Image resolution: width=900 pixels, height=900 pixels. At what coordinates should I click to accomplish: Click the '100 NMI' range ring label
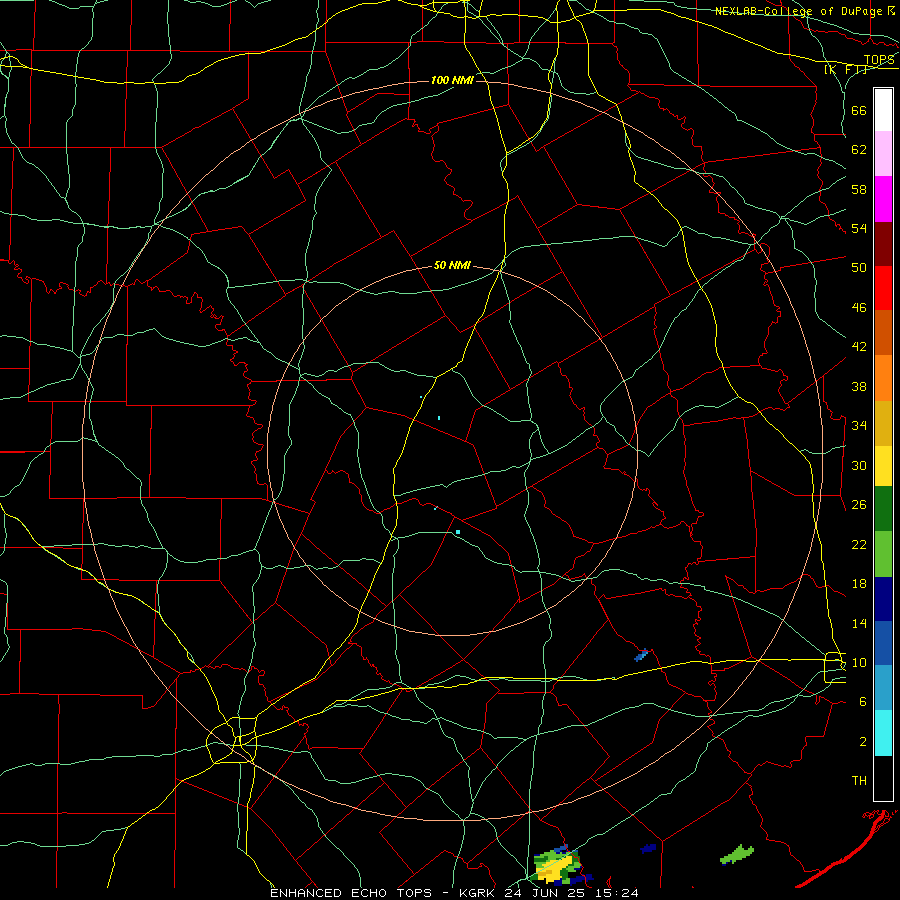[x=452, y=80]
